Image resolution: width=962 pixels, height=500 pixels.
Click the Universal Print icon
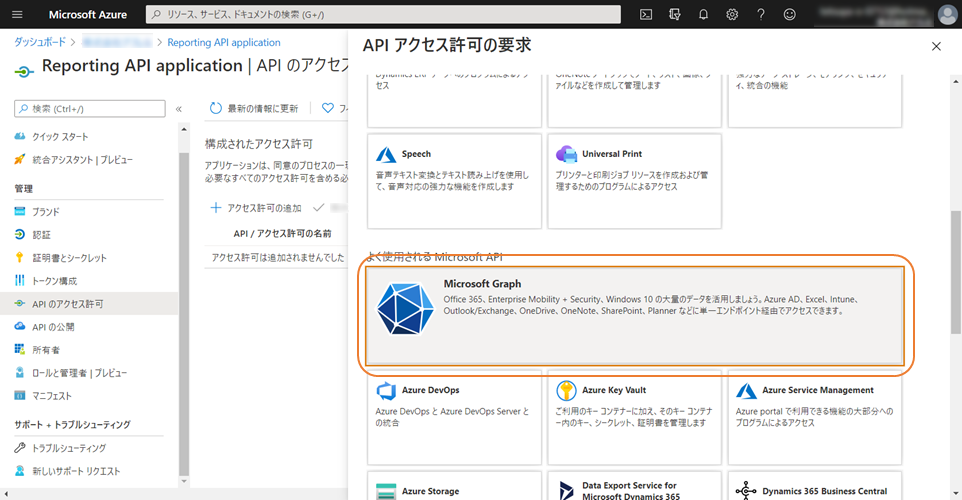point(566,154)
